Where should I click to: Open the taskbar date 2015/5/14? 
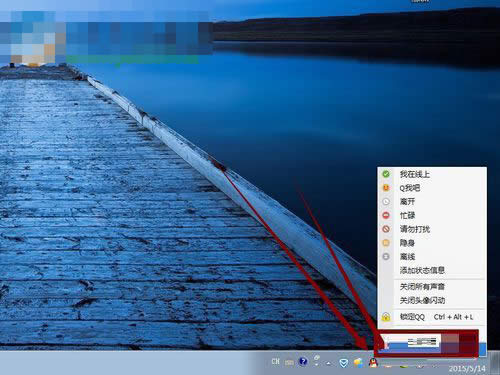(467, 369)
